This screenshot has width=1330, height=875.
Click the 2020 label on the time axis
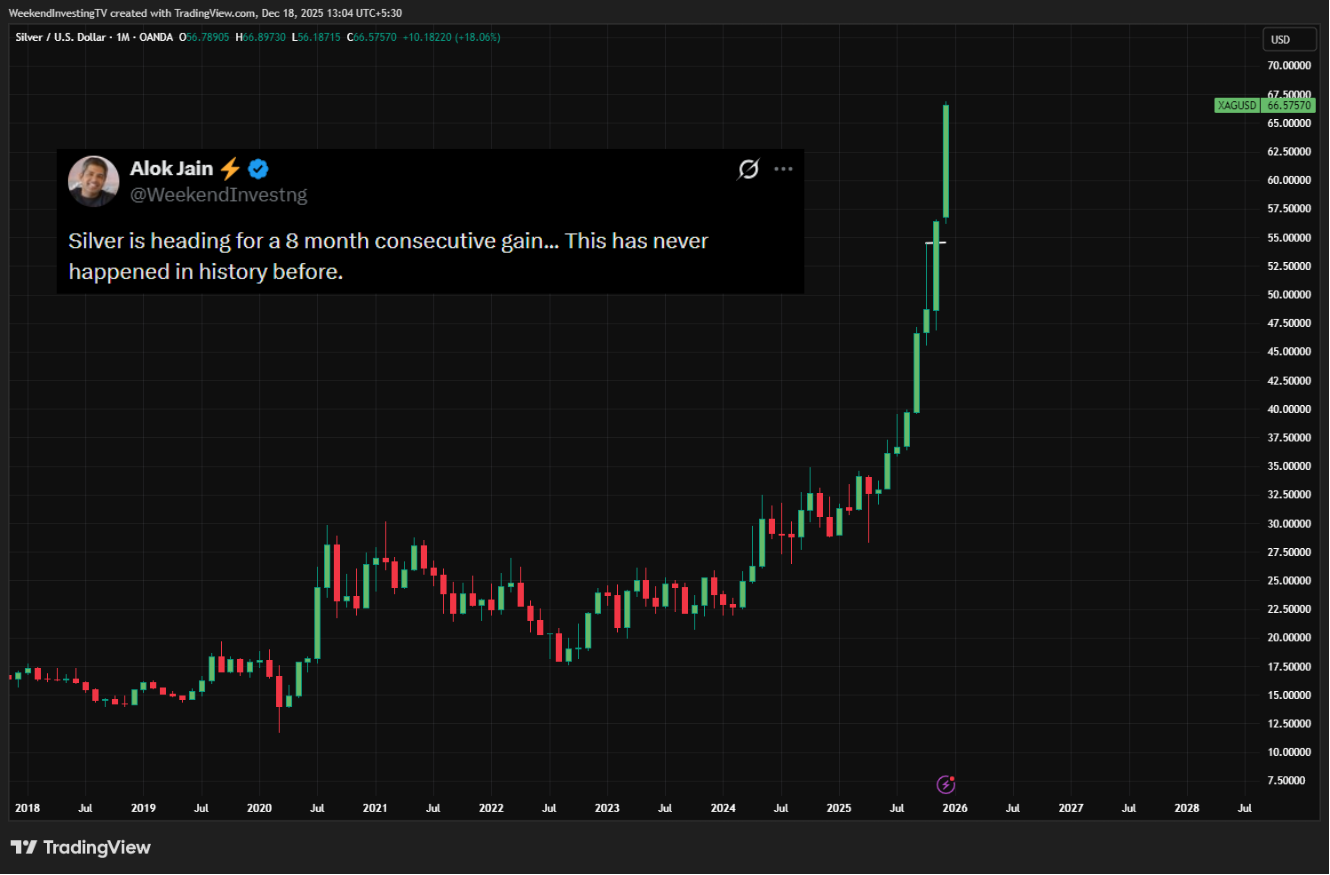coord(259,807)
